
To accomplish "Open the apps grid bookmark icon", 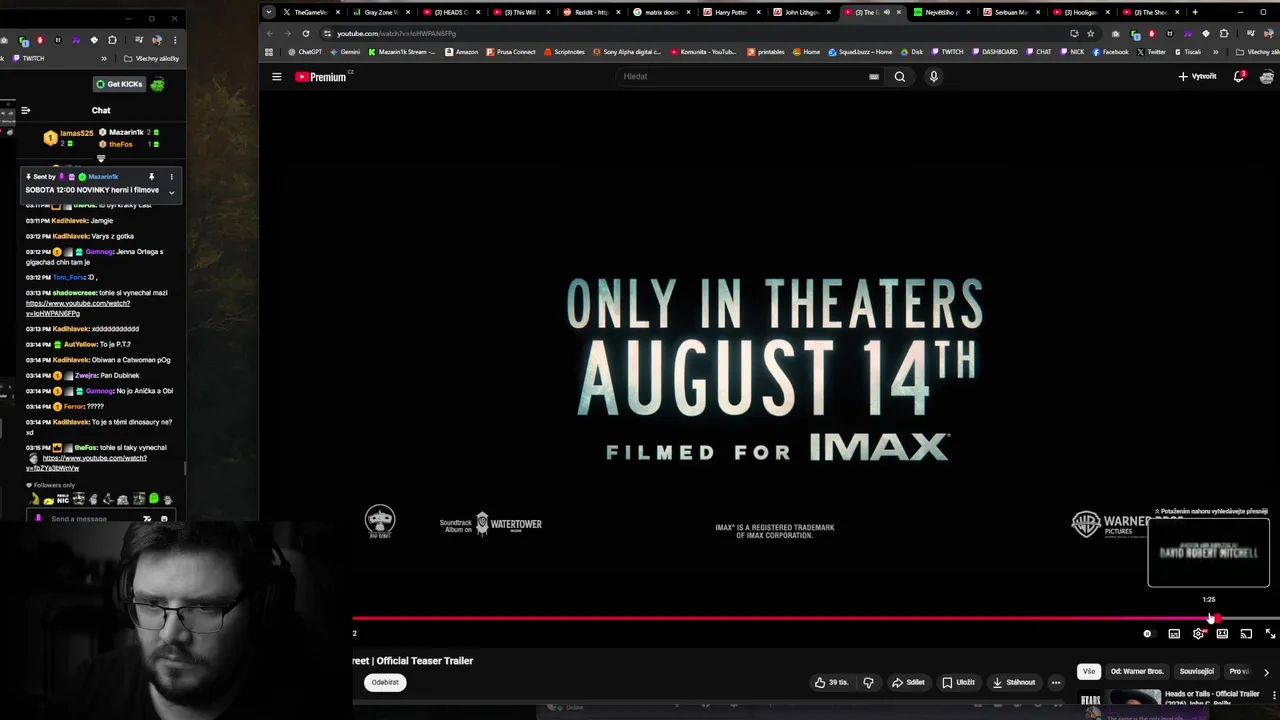I will click(268, 52).
